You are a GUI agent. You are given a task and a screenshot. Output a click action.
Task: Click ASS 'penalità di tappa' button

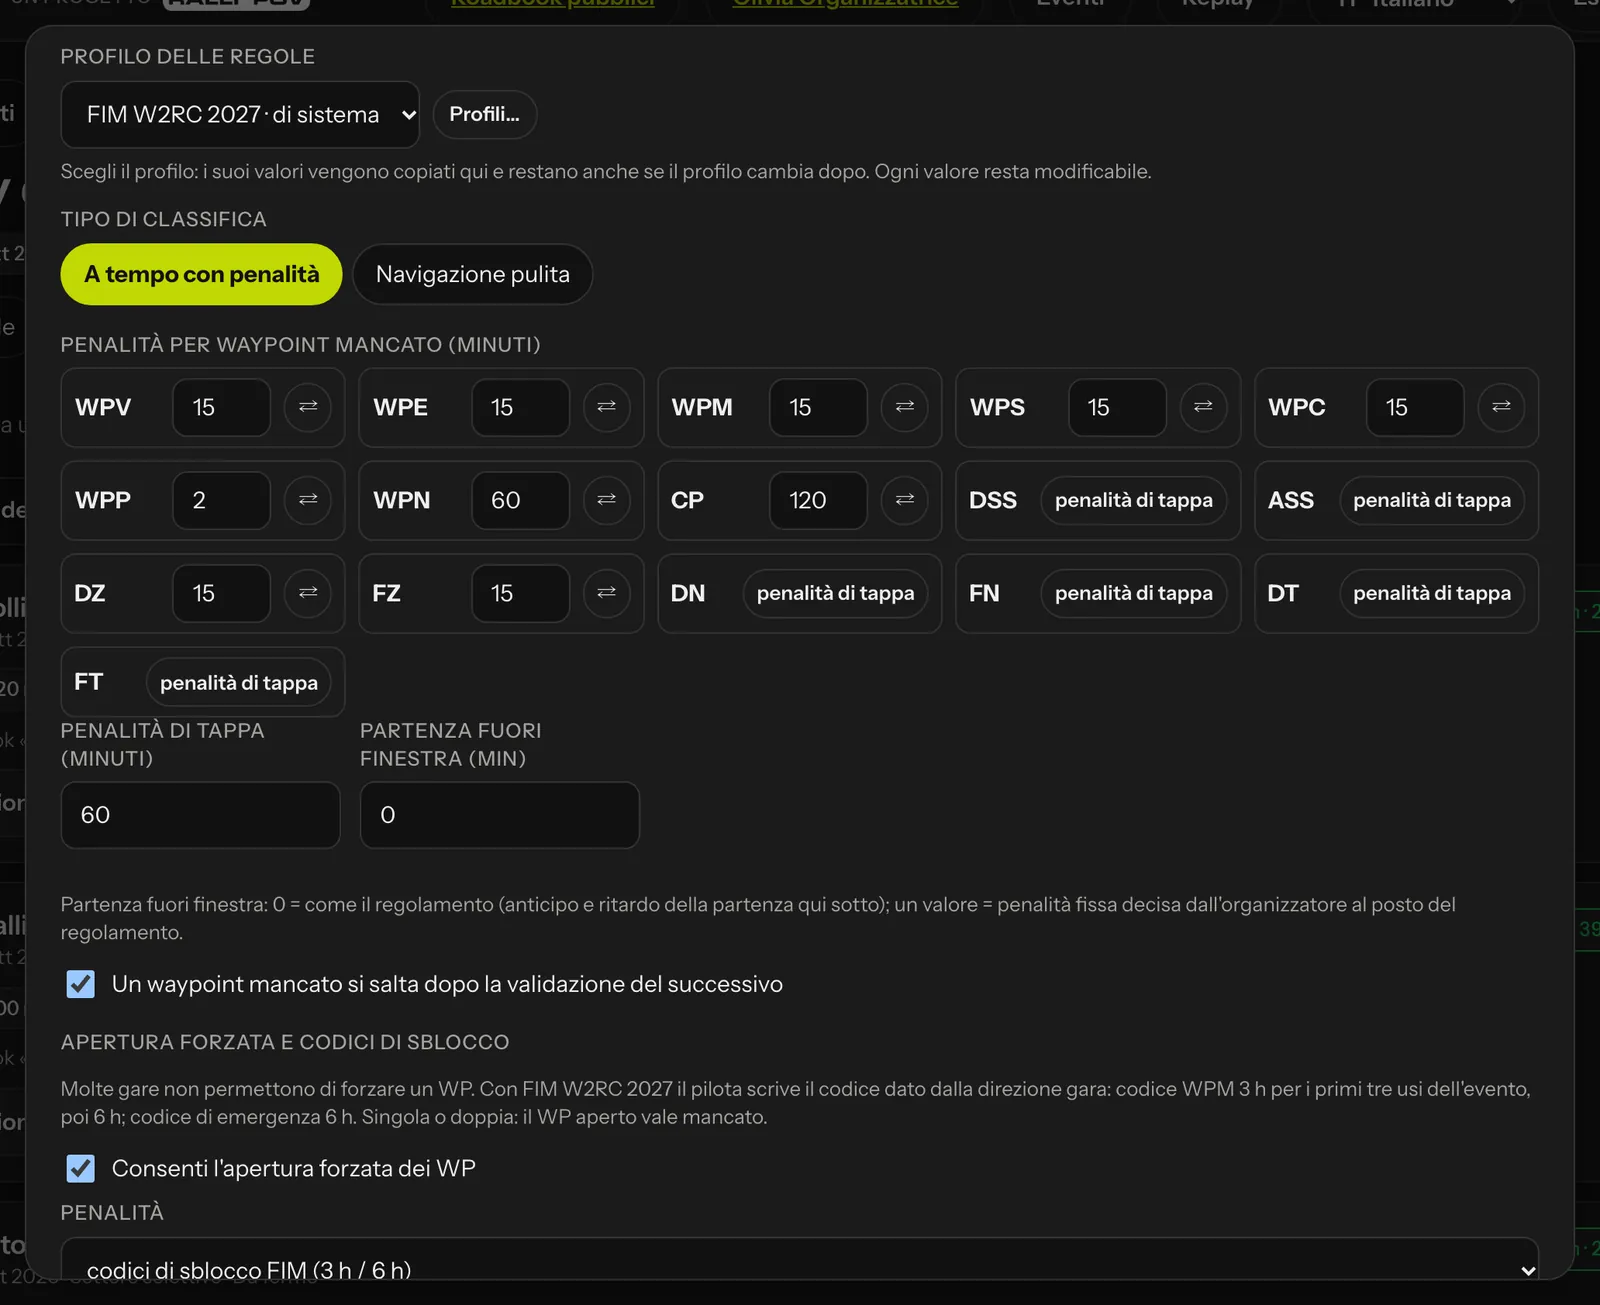(1432, 500)
